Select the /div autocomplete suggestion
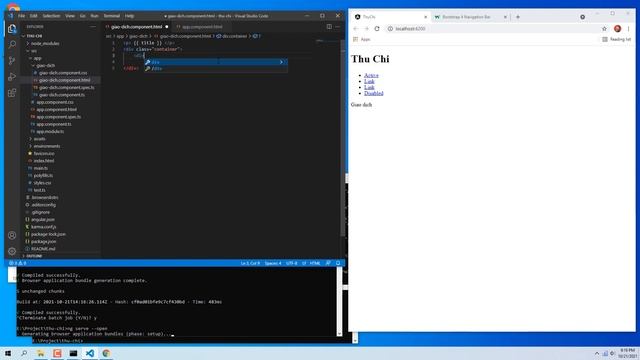This screenshot has width=640, height=360. pyautogui.click(x=215, y=69)
